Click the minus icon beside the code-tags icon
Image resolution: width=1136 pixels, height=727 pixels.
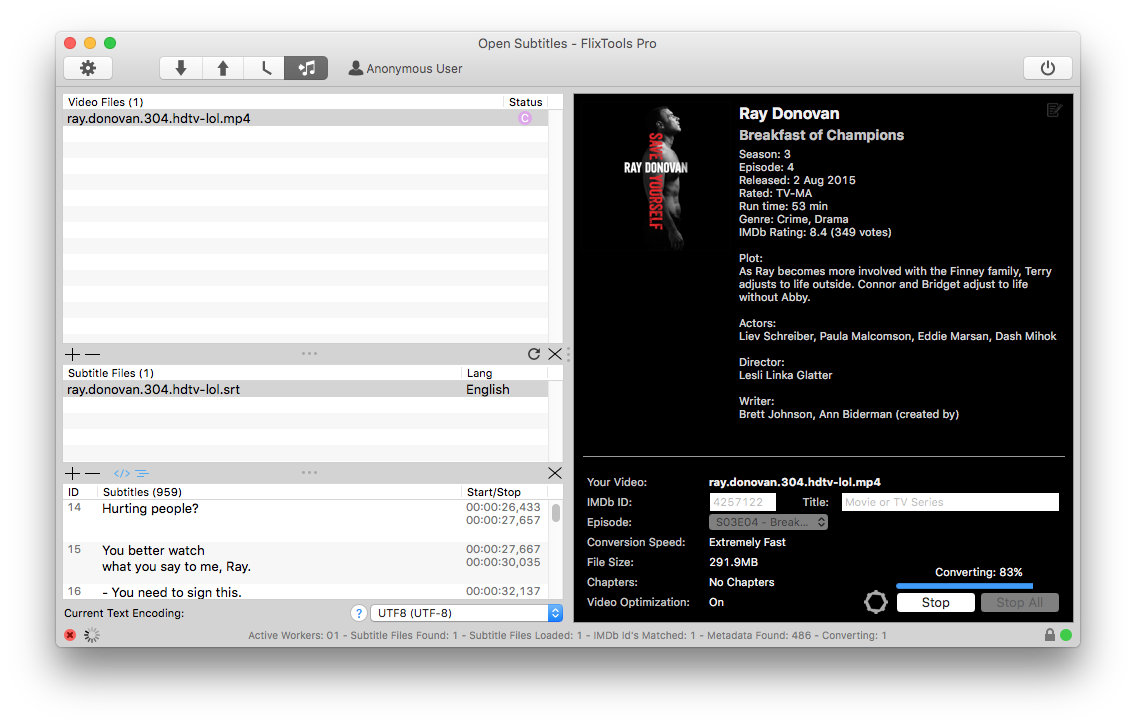(x=93, y=473)
